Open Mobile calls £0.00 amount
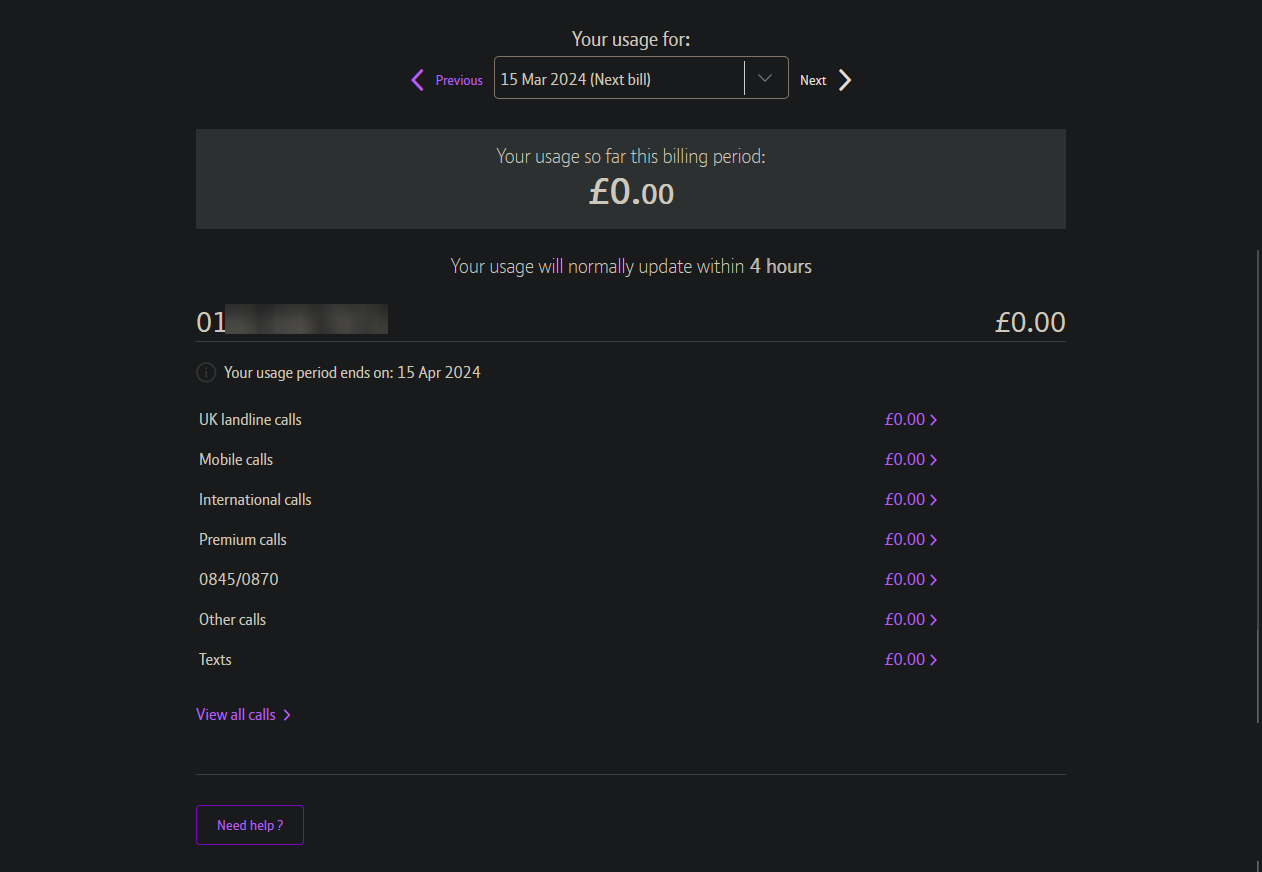 point(905,460)
